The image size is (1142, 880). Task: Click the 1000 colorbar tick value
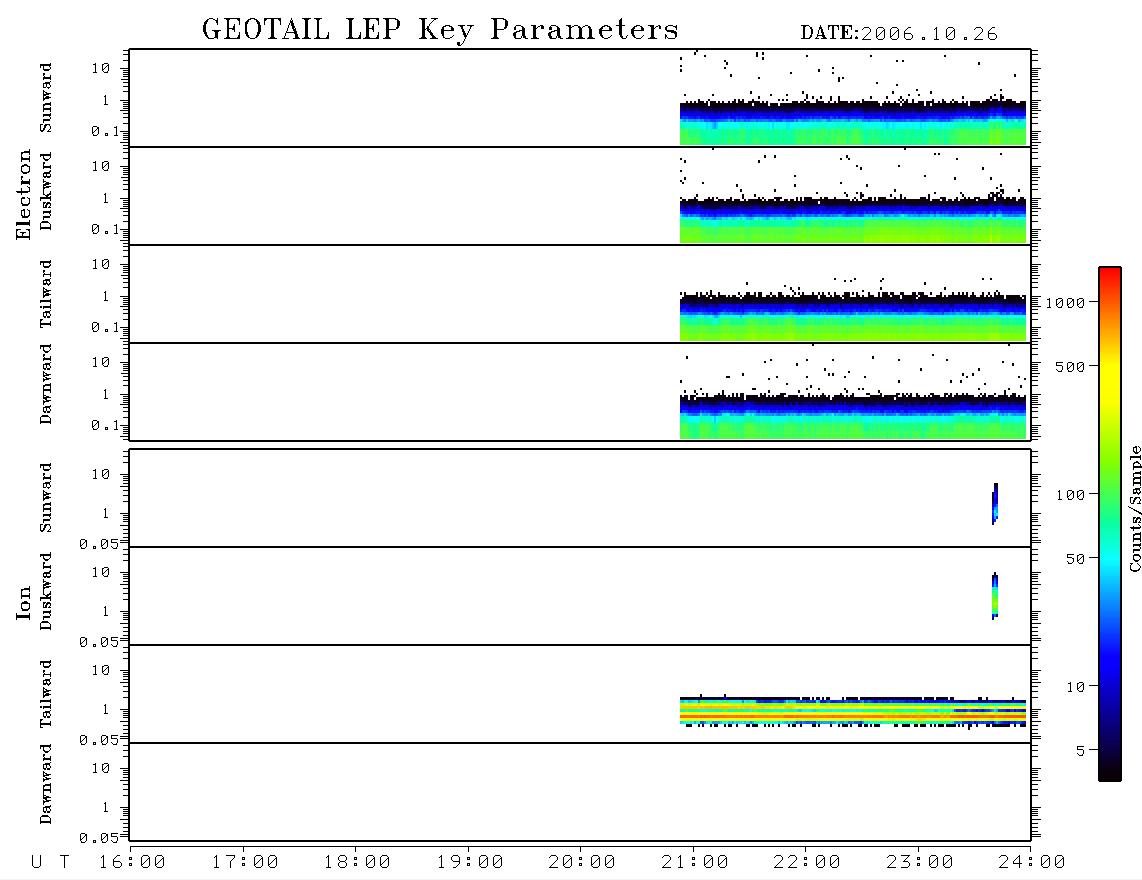[1065, 303]
